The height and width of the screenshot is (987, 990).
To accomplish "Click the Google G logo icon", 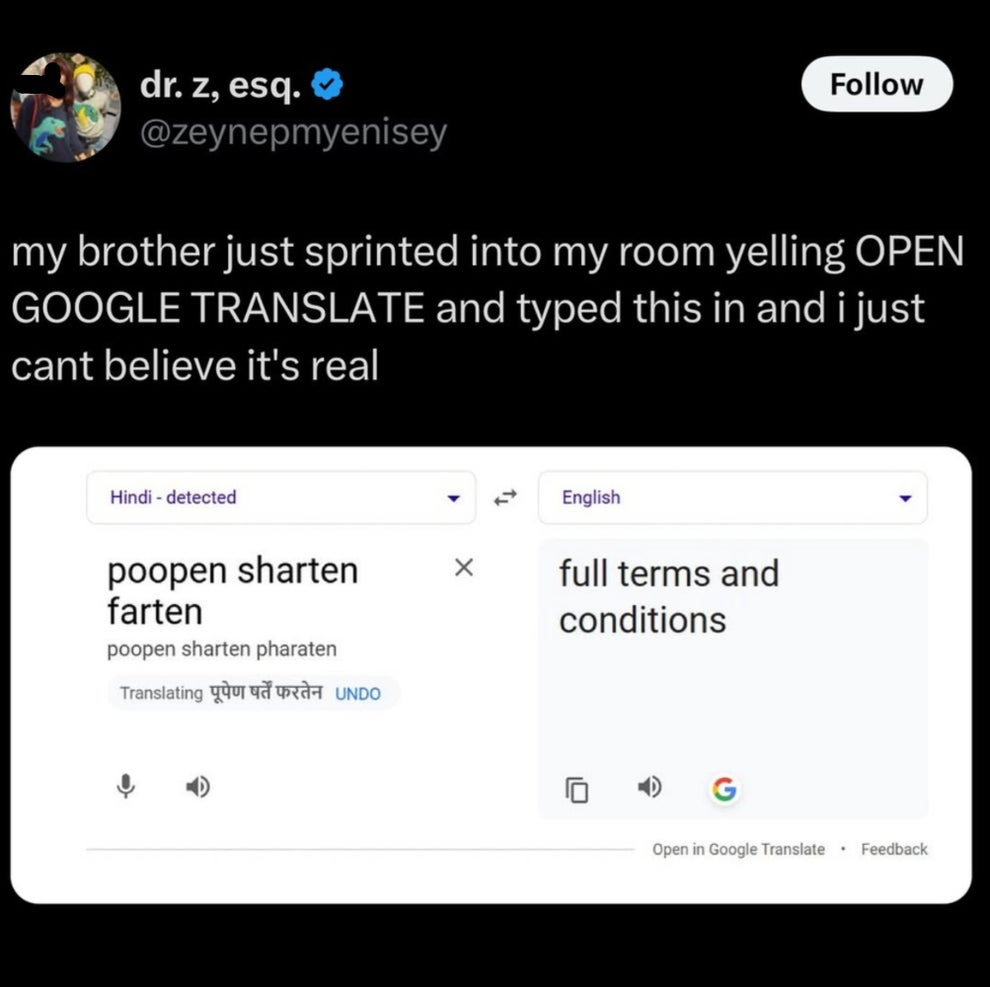I will tap(722, 790).
